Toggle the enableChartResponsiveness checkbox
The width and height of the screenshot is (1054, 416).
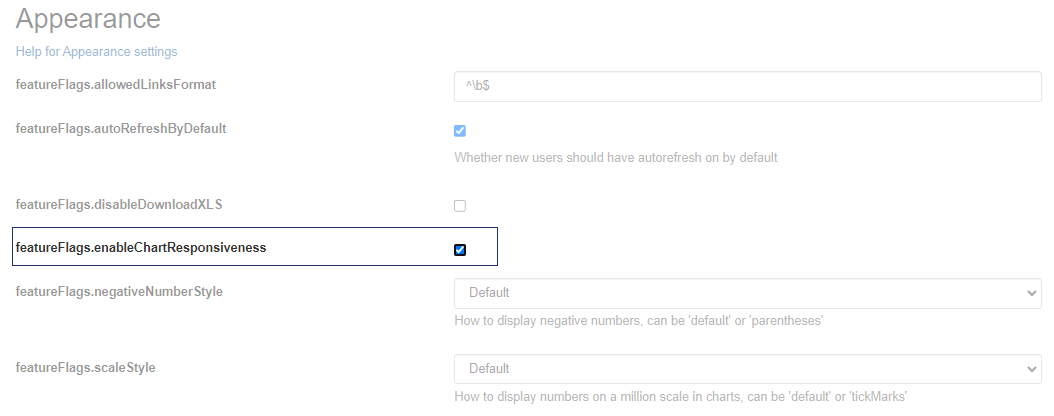coord(460,249)
